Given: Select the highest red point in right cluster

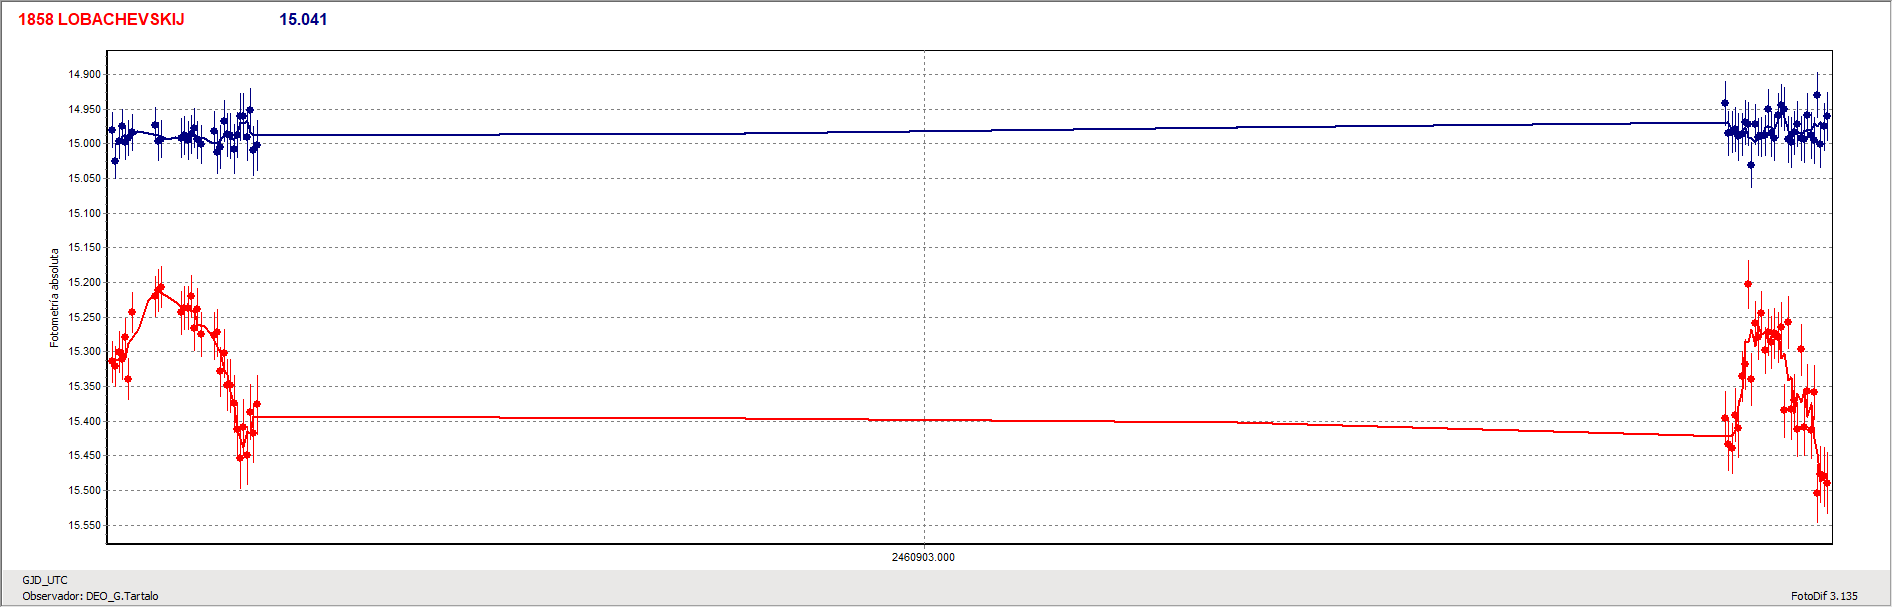Looking at the screenshot, I should coord(1748,284).
